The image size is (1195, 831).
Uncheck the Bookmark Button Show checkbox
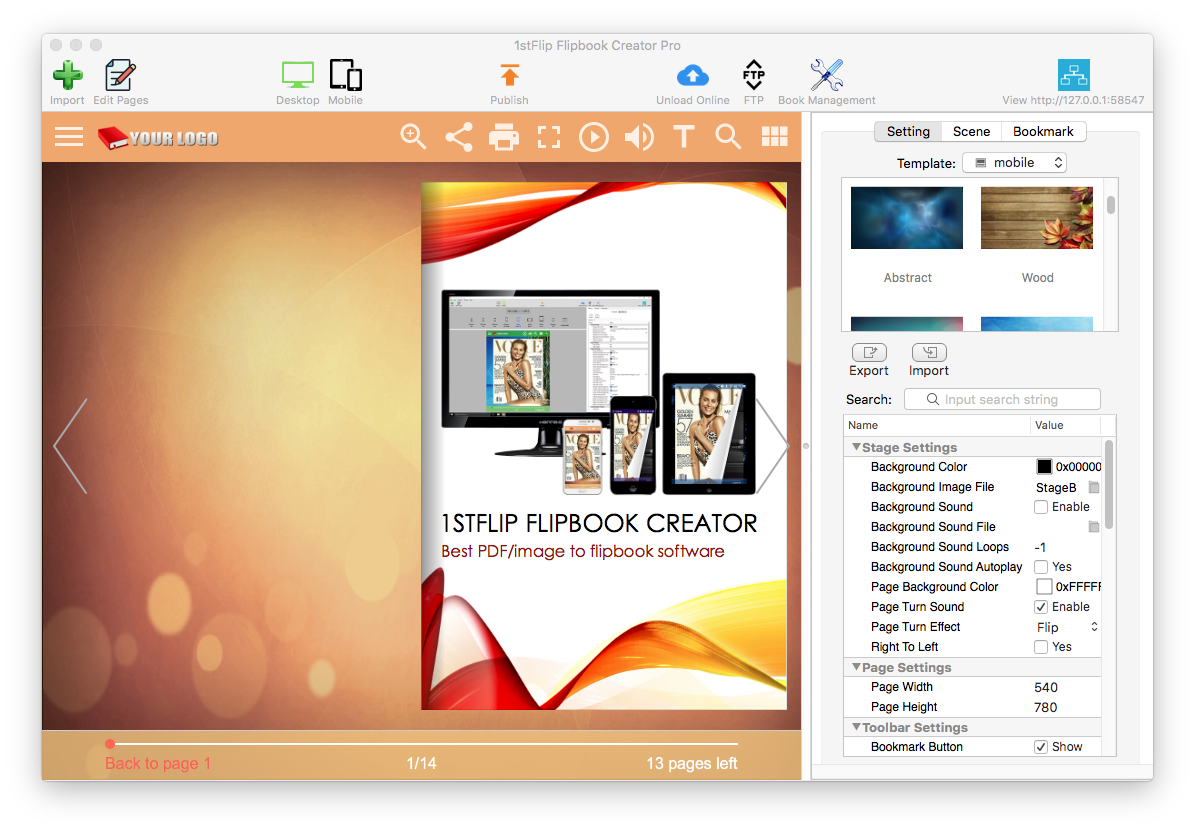(x=1041, y=747)
